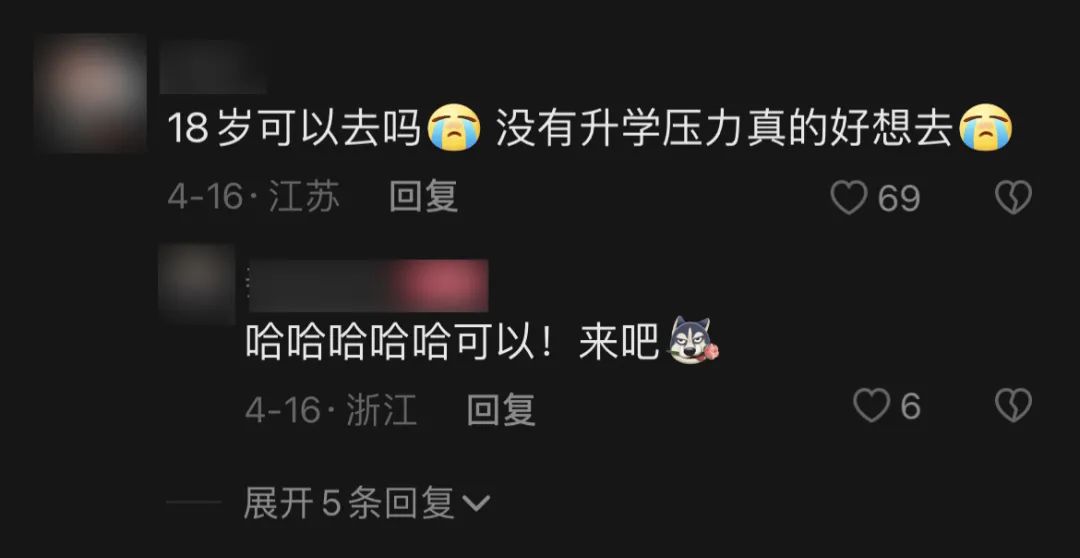Viewport: 1080px width, 558px height.
Task: Click crying emoji at end of top comment
Action: (x=986, y=127)
